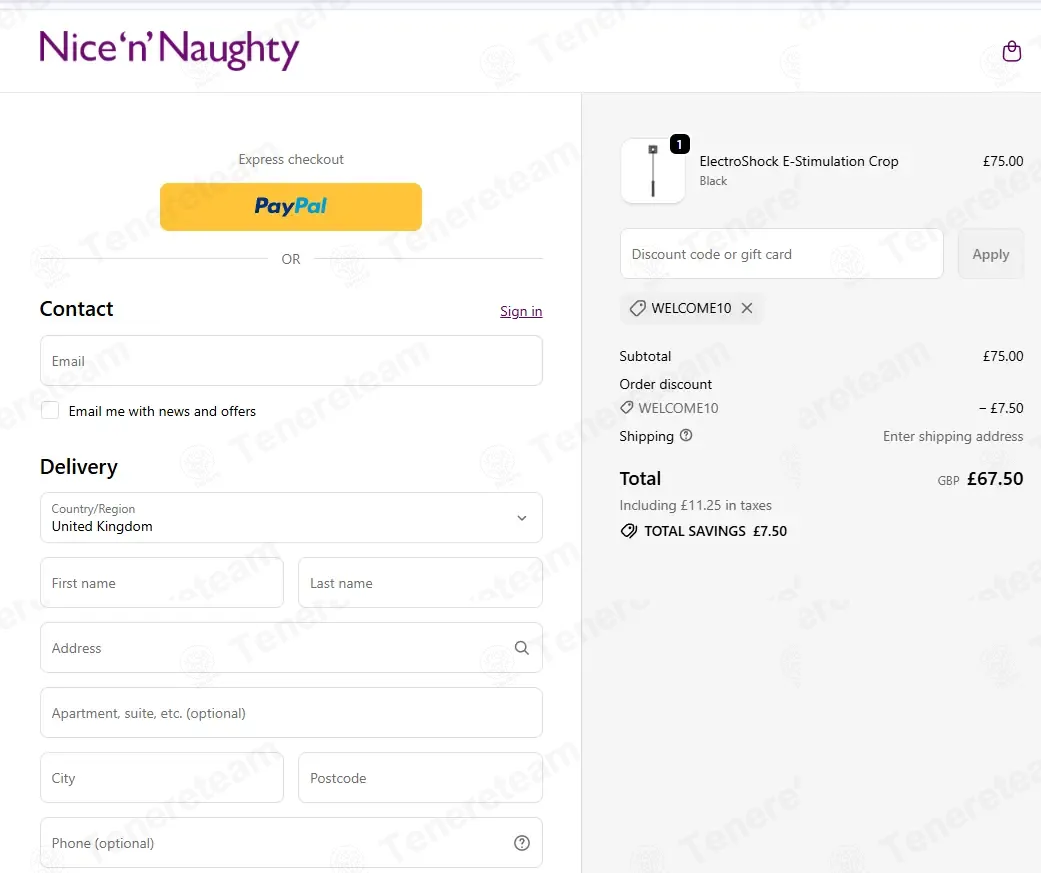
Task: Click the tag icon on the WELCOME10 chip
Action: pyautogui.click(x=637, y=308)
